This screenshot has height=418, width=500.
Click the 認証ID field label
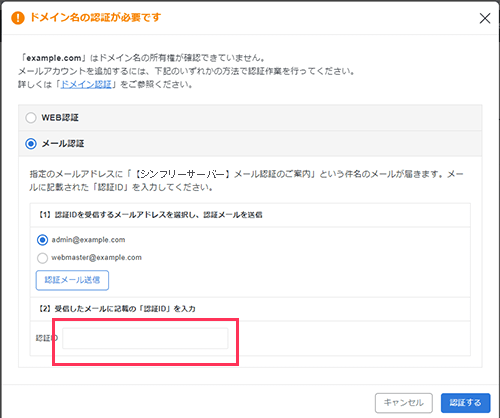coord(47,338)
